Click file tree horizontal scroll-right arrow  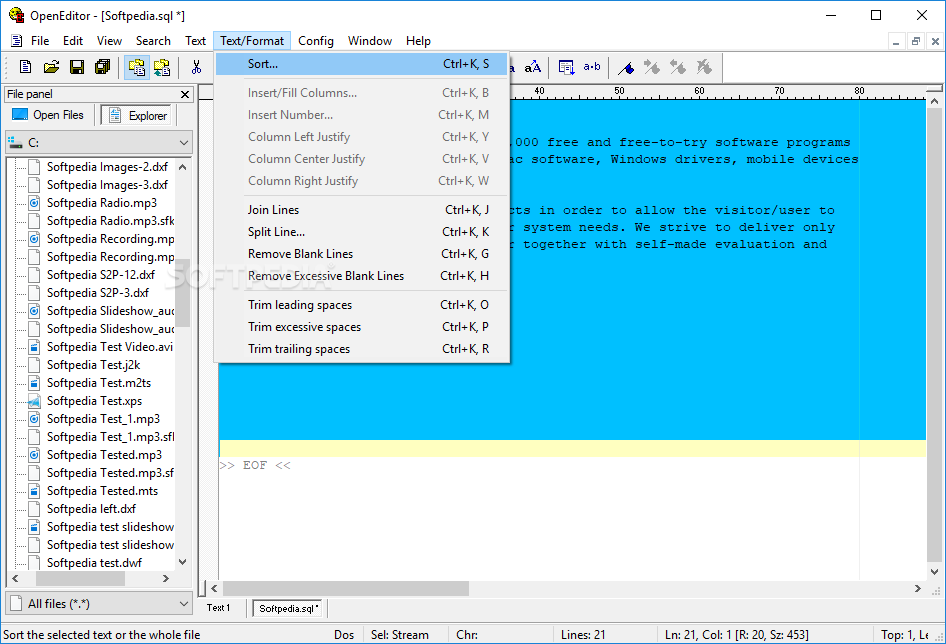166,579
